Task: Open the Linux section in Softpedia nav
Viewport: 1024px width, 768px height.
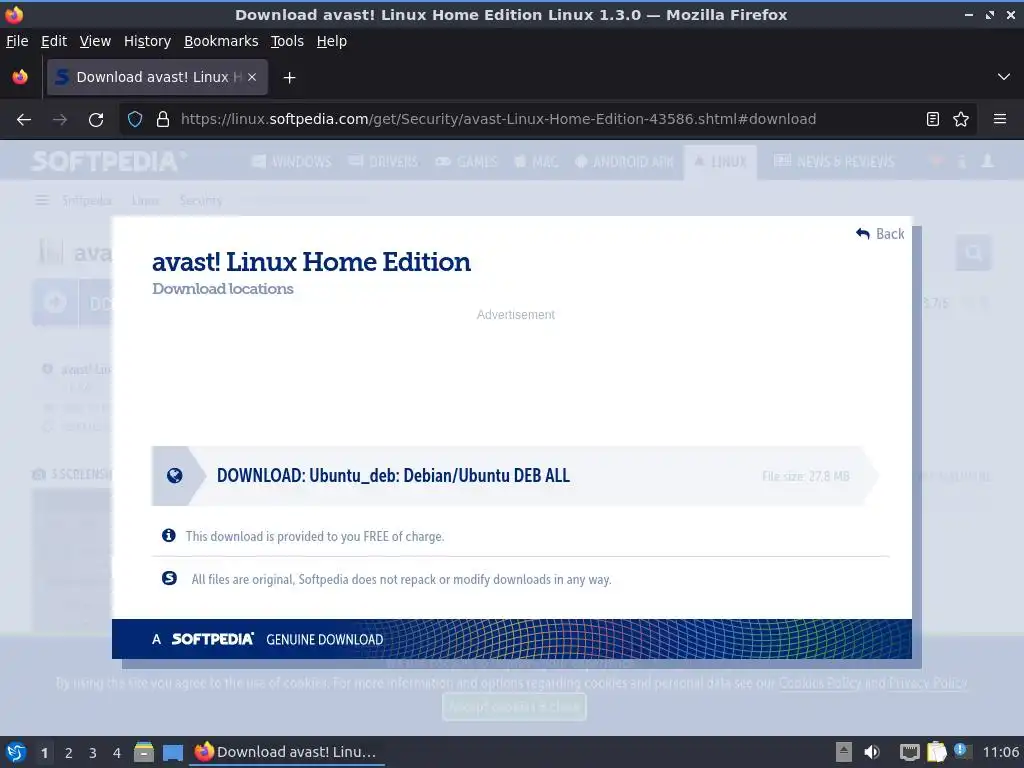Action: pyautogui.click(x=720, y=161)
